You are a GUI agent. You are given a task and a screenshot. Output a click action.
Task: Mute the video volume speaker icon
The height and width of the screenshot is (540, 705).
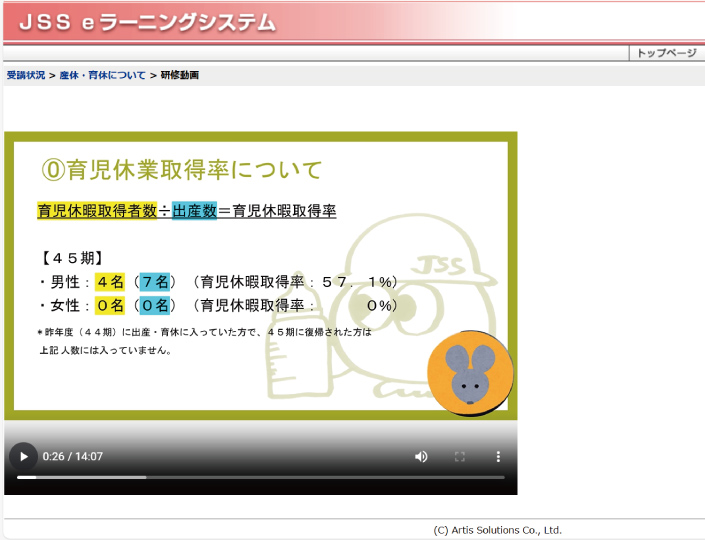(421, 457)
